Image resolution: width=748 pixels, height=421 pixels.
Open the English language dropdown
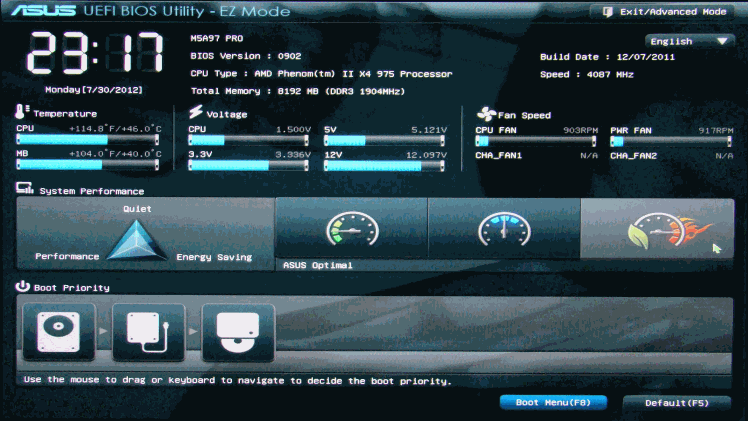pyautogui.click(x=689, y=41)
